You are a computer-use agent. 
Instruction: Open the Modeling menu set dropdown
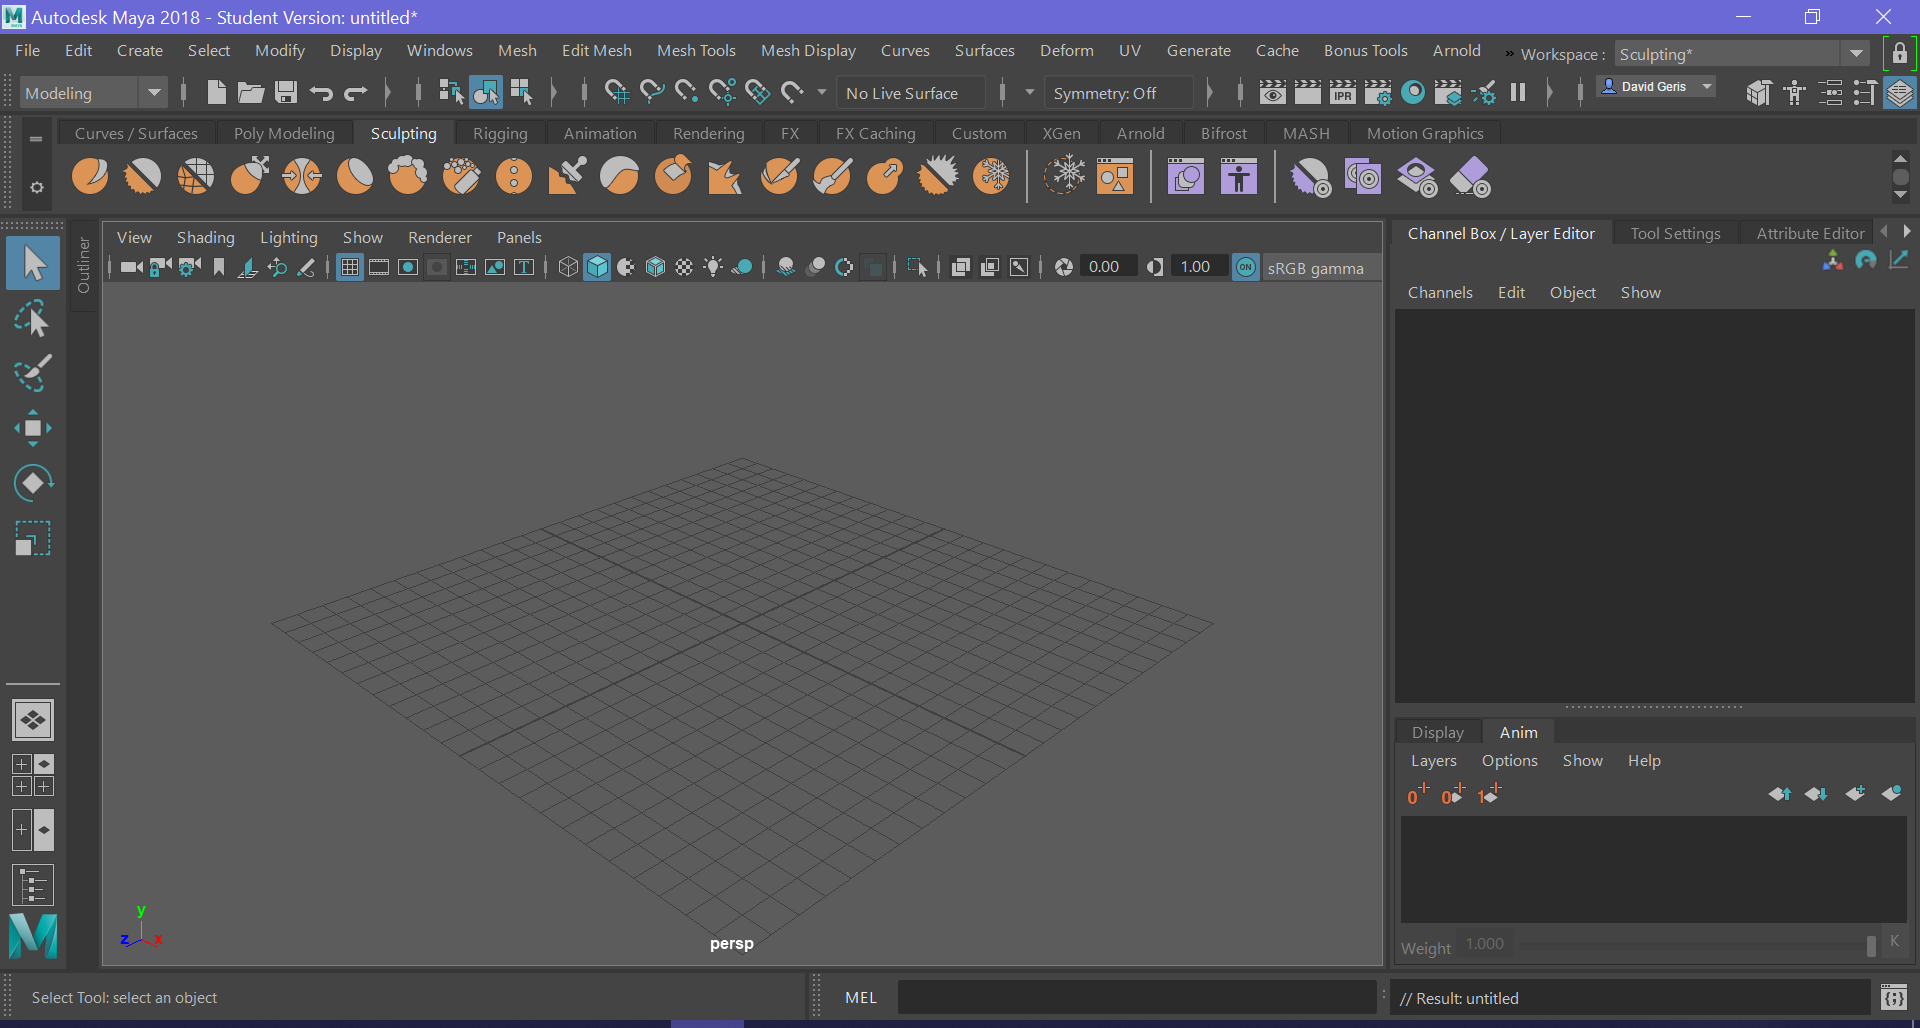[154, 92]
